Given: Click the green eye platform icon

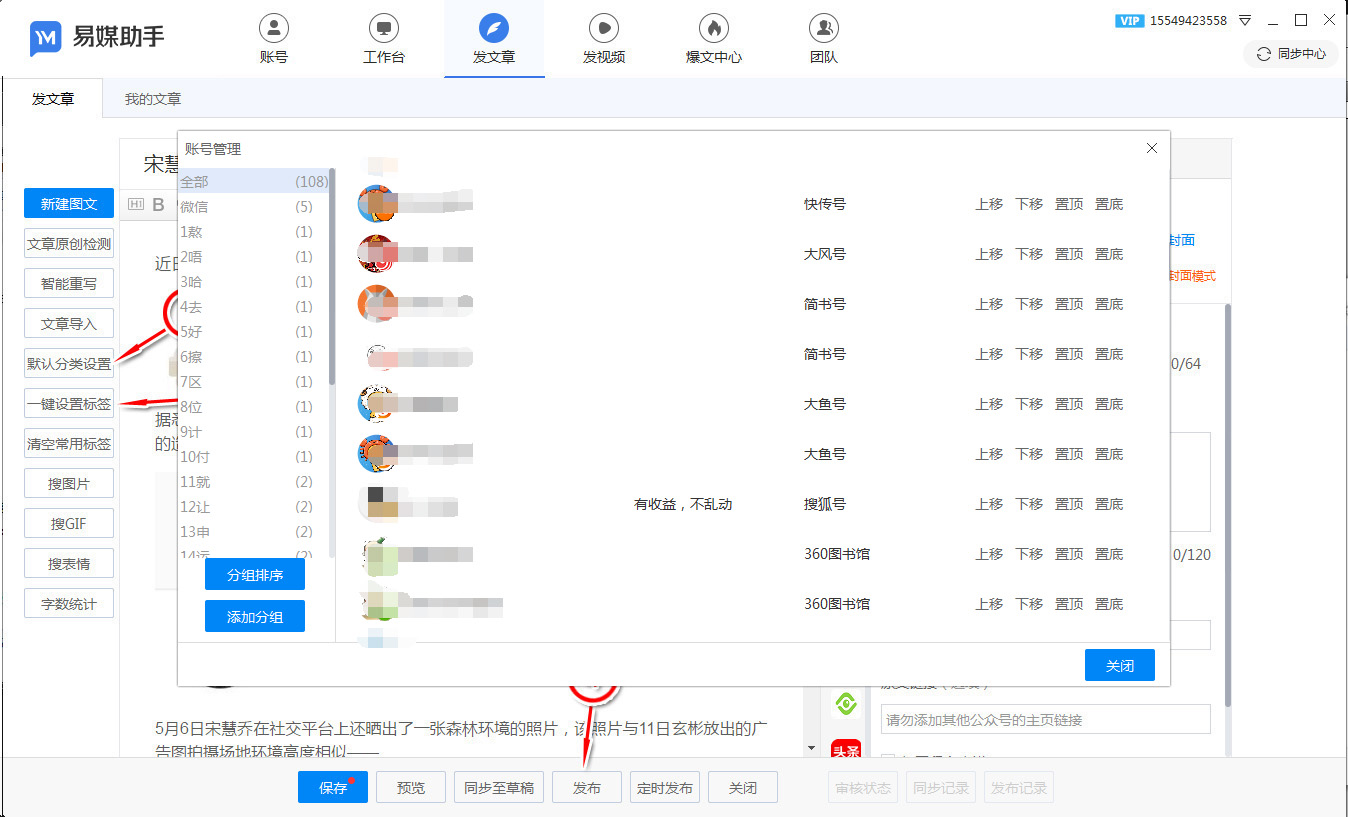Looking at the screenshot, I should 846,704.
